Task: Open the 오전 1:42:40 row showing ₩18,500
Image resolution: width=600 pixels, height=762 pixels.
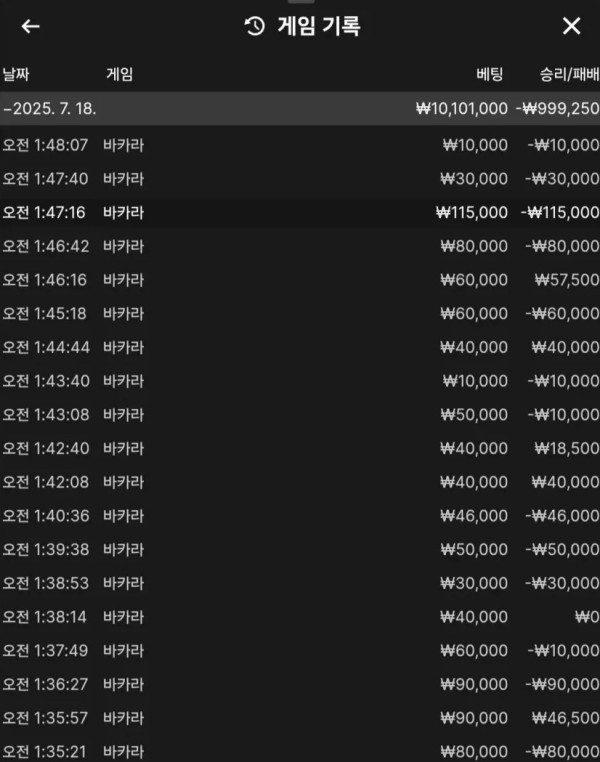Action: [x=300, y=448]
